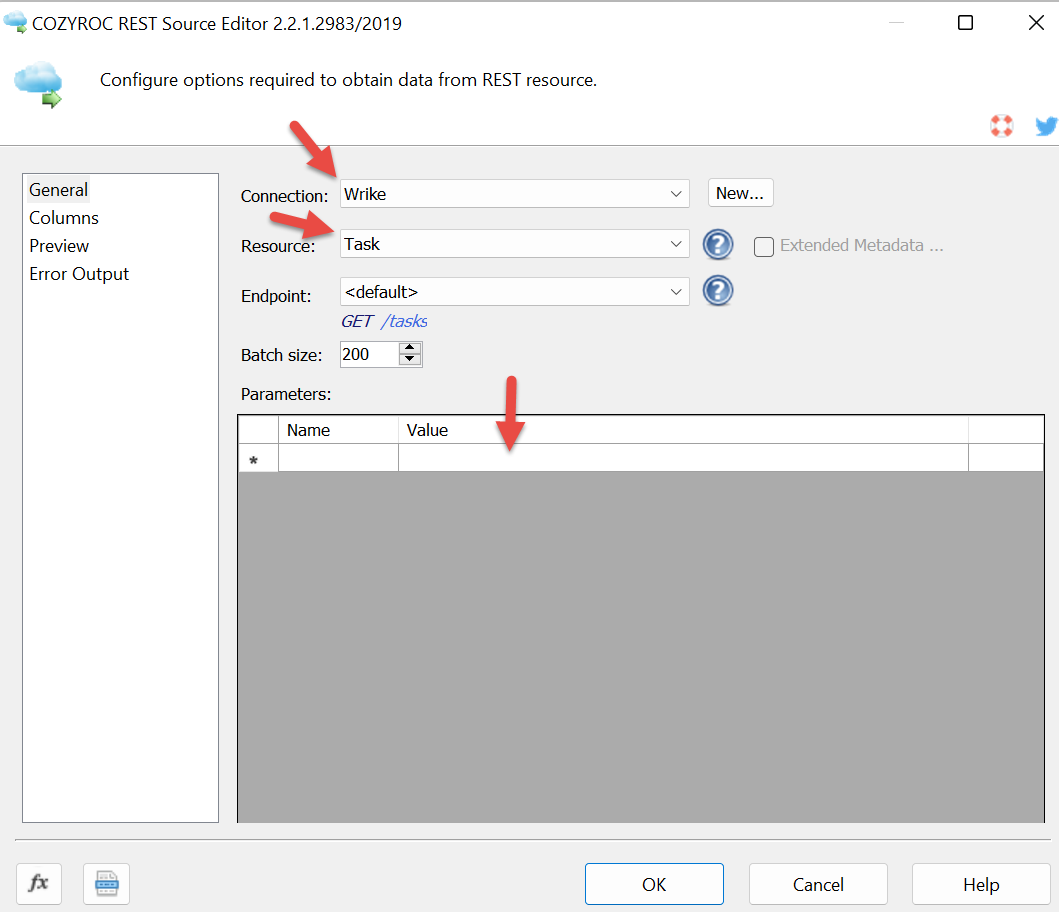Viewport: 1059px width, 912px height.
Task: Maximize the REST Source Editor window
Action: pyautogui.click(x=965, y=23)
